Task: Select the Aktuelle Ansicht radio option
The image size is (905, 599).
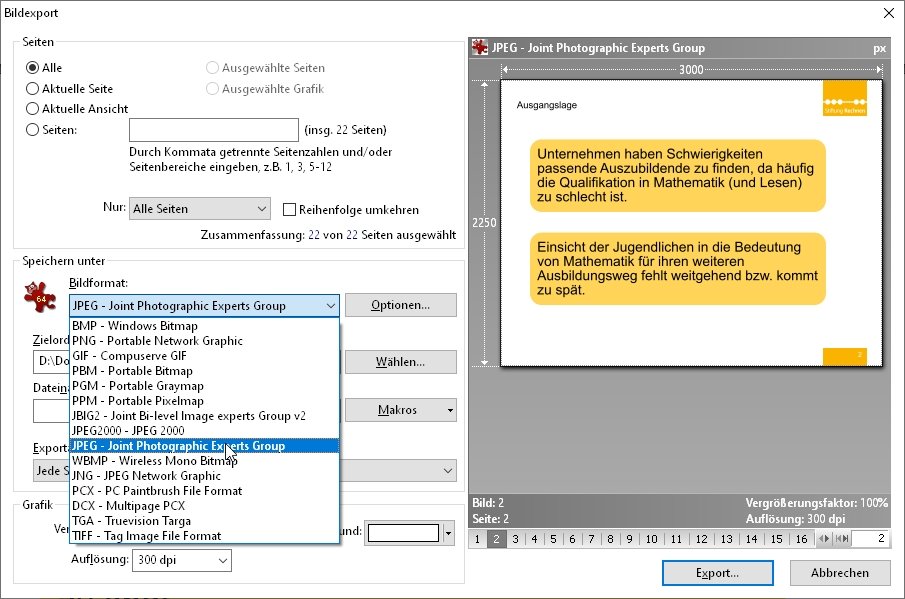Action: coord(32,108)
